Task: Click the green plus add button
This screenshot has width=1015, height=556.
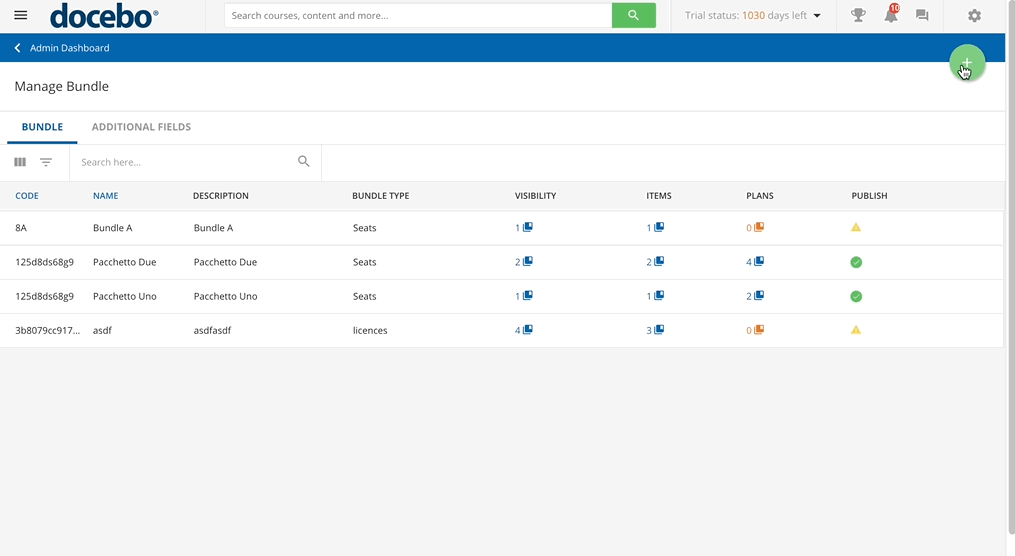Action: 966,63
